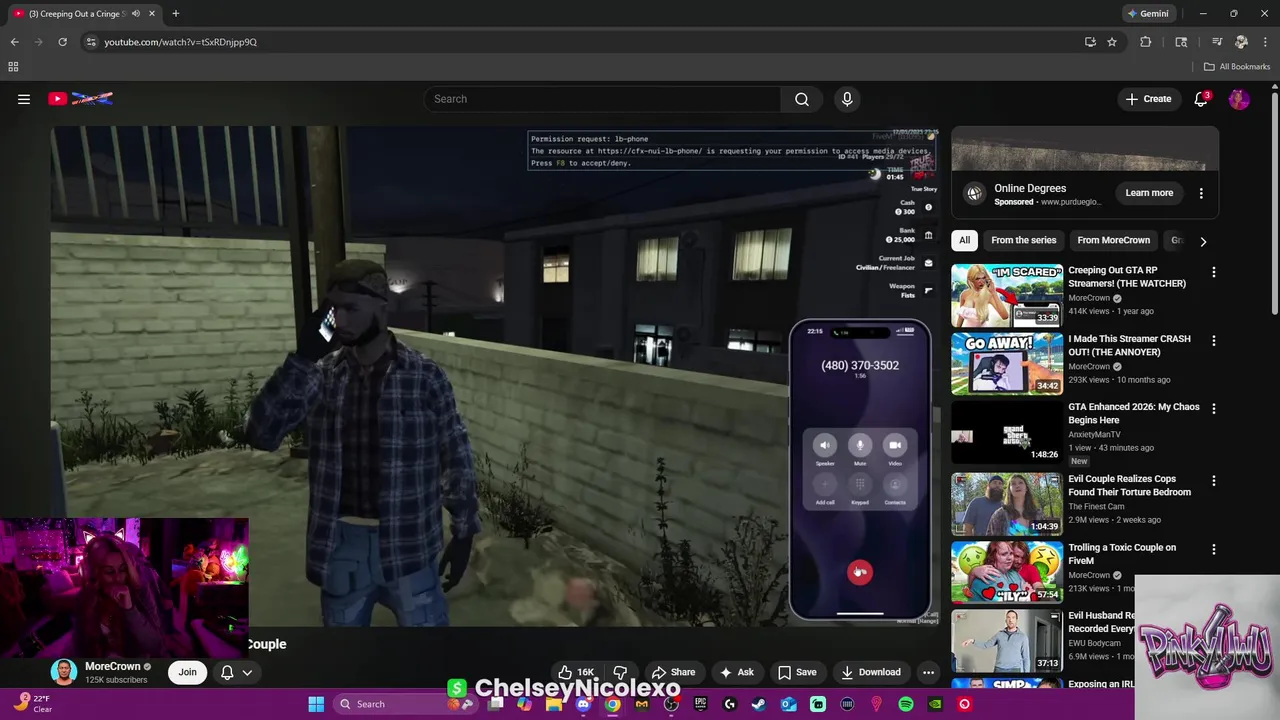Open options for GTA Enhanced 2026 video

tap(1214, 409)
